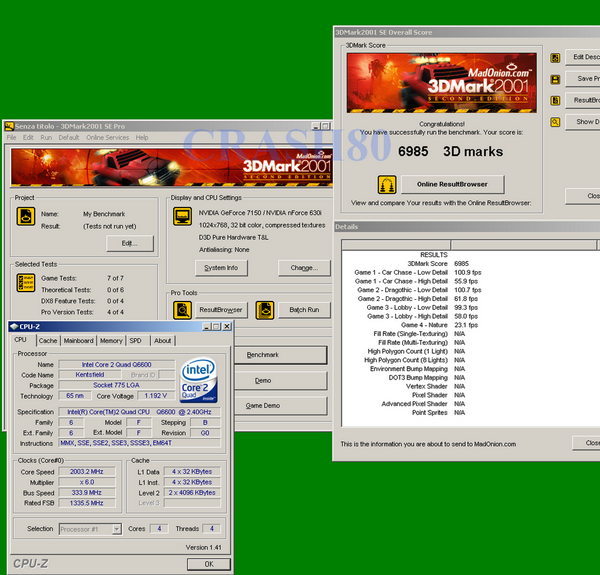Viewport: 600px width, 575px height.
Task: Click the Online ResultBrowser icon beside the button
Action: (x=387, y=185)
